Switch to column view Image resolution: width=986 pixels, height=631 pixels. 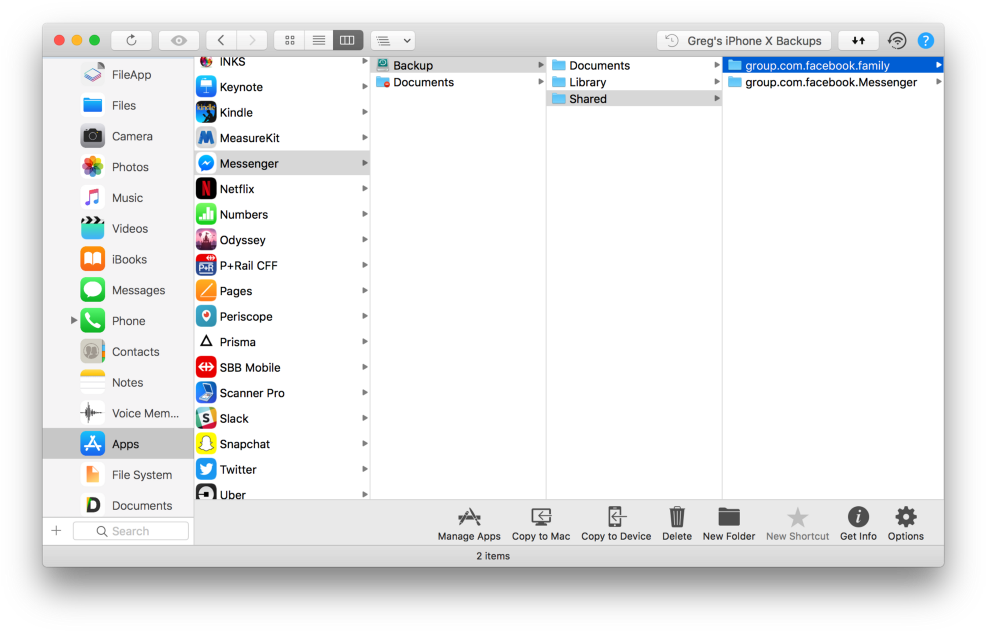tap(347, 40)
